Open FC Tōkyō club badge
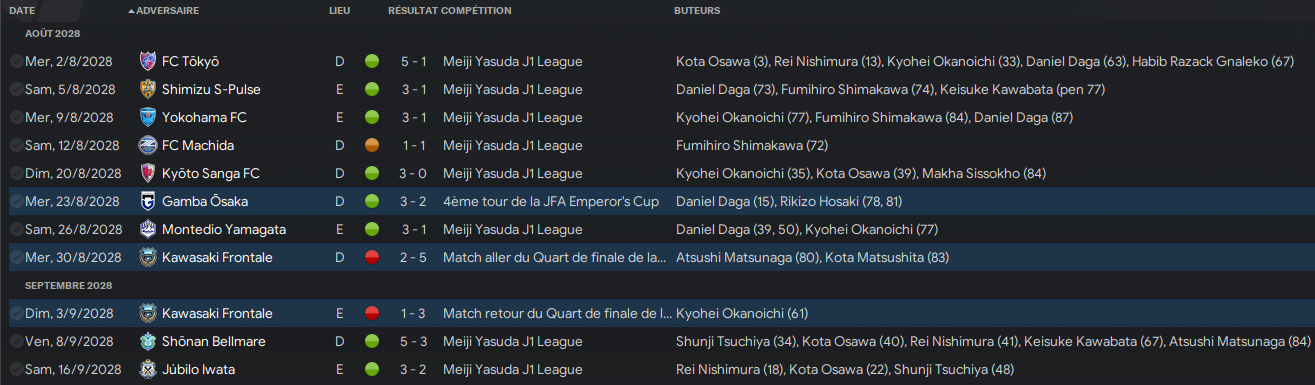Viewport: 1315px width, 385px height. coord(148,61)
